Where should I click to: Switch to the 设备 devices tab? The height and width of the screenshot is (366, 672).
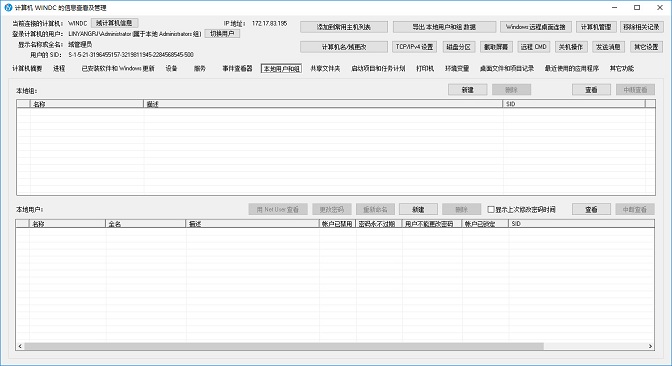[x=171, y=69]
